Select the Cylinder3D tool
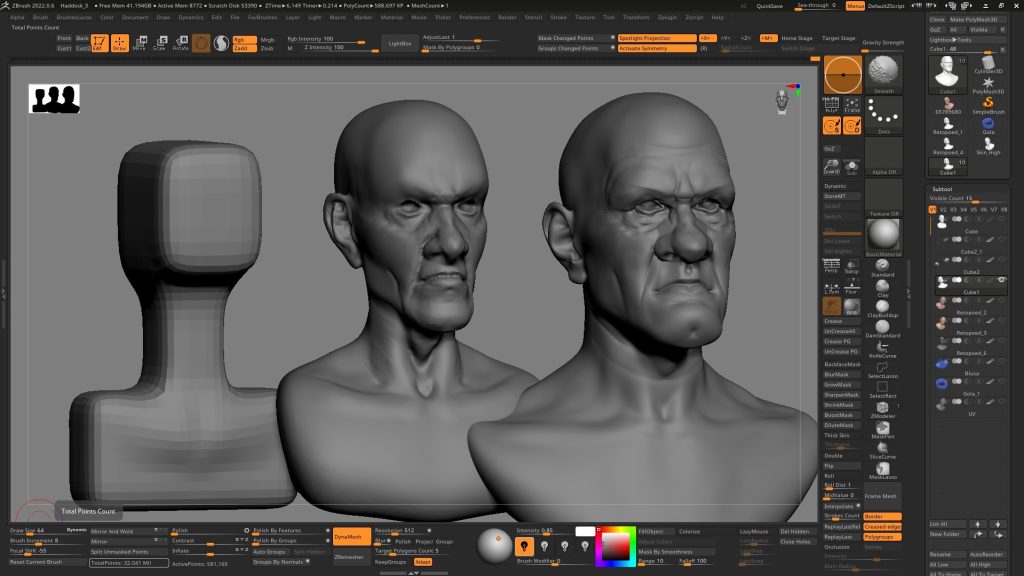 (x=988, y=65)
